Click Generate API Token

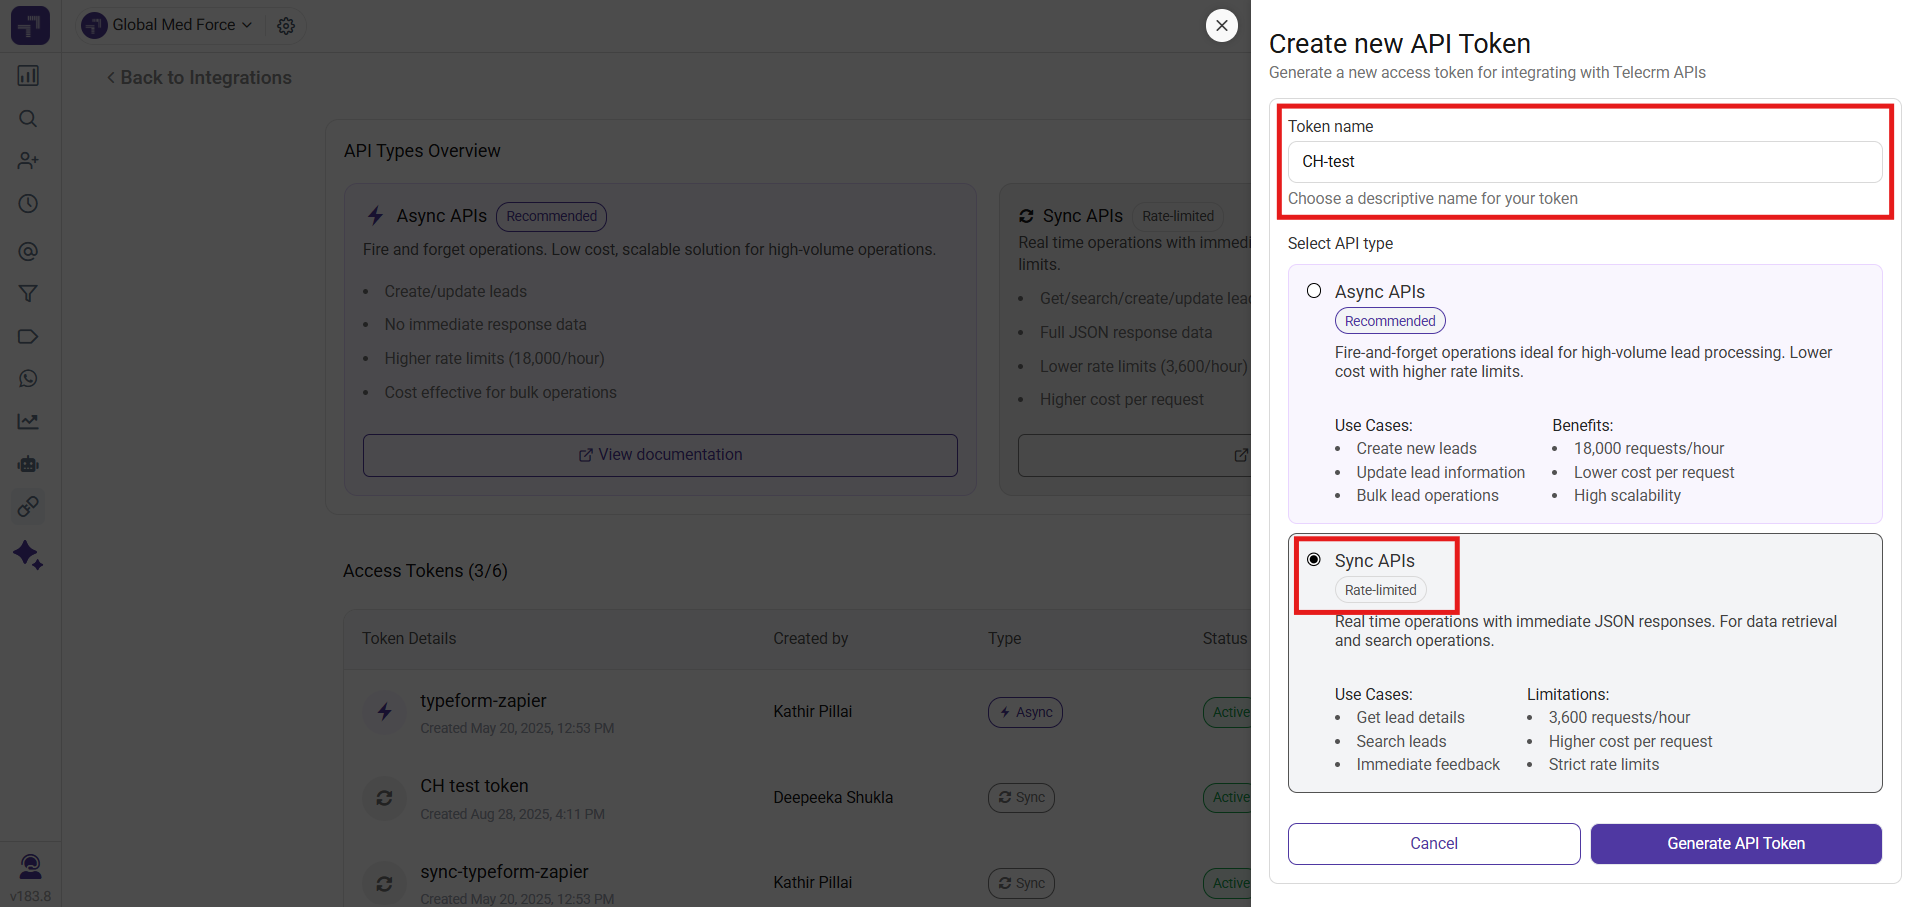[1736, 844]
